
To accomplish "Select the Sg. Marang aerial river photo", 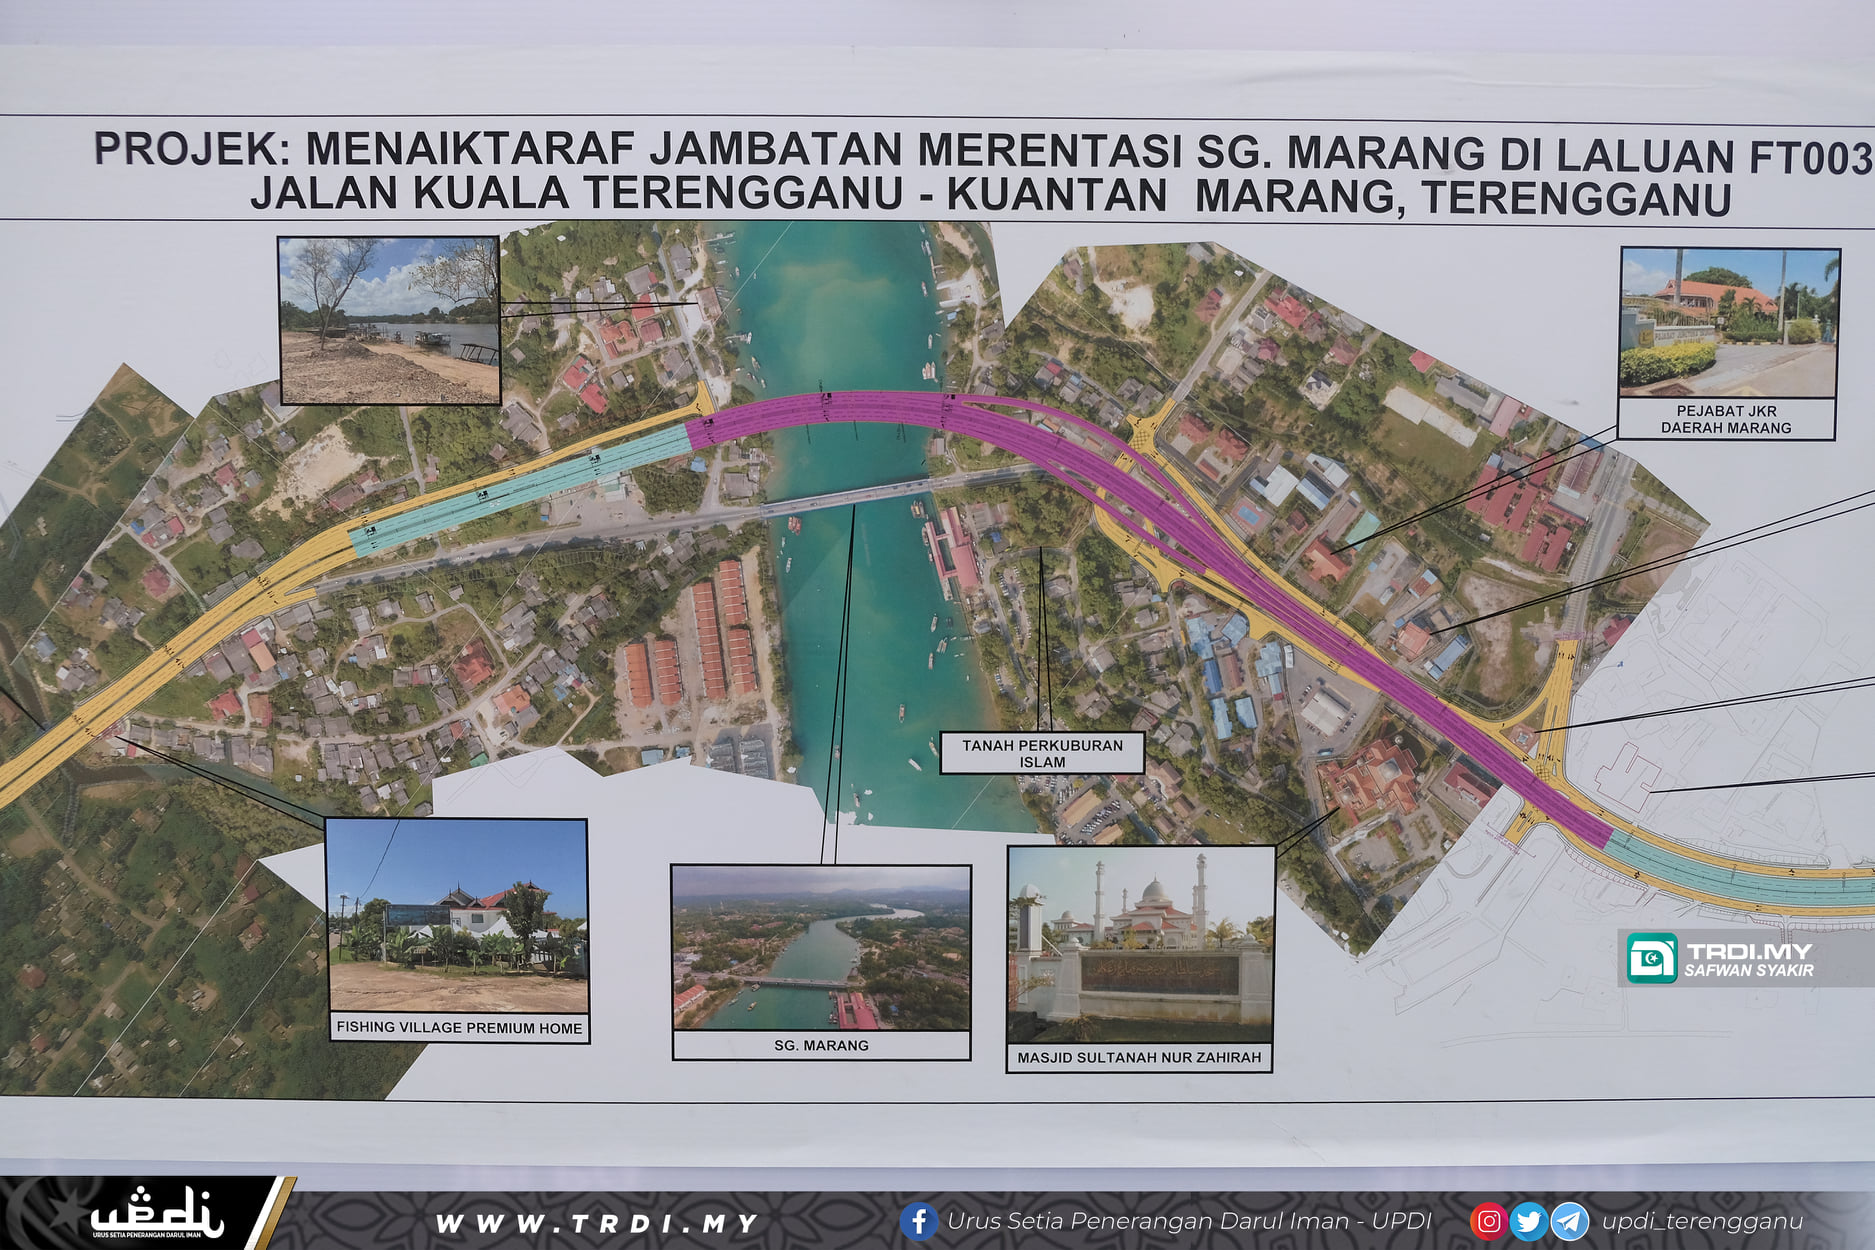I will pyautogui.click(x=821, y=947).
